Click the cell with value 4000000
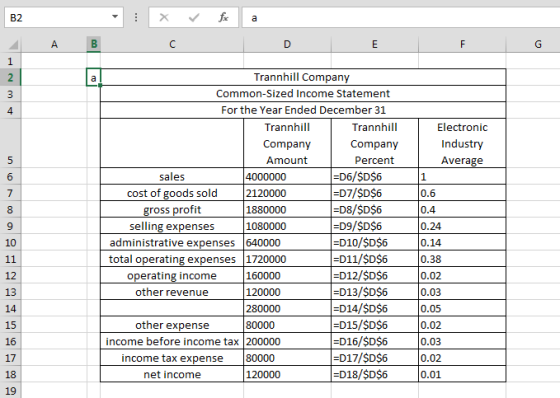560x398 pixels. coord(287,176)
